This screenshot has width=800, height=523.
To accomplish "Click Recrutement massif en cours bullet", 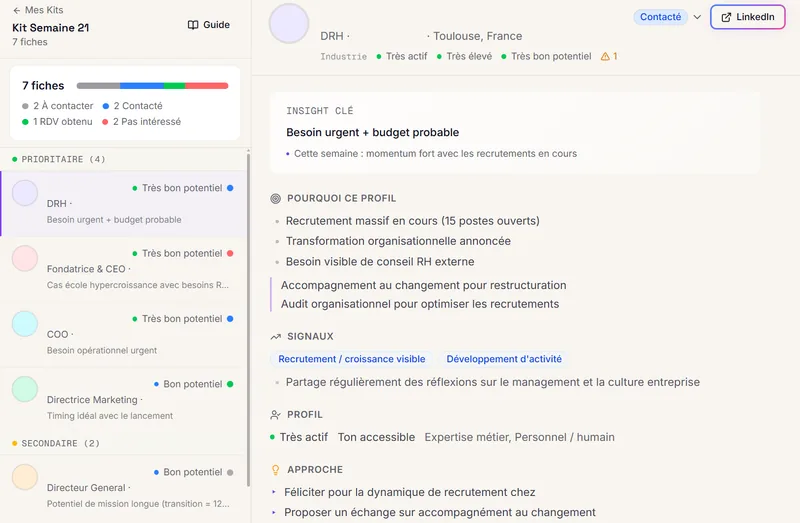I will [412, 221].
